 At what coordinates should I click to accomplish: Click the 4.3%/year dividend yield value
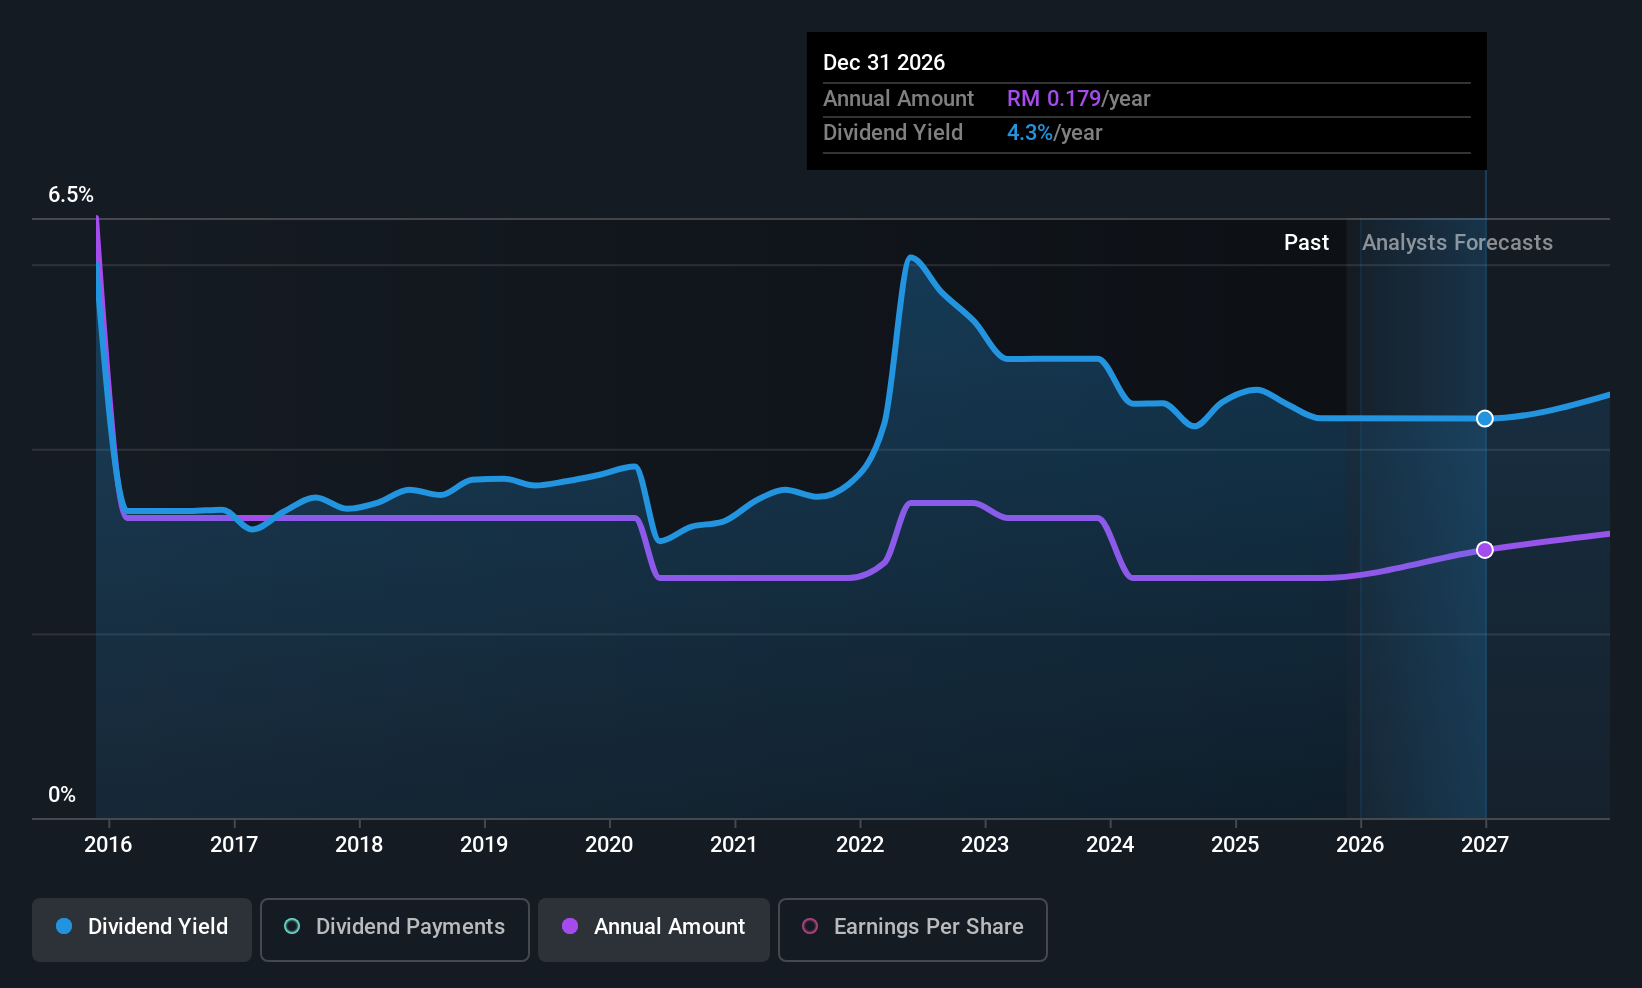pyautogui.click(x=1054, y=132)
